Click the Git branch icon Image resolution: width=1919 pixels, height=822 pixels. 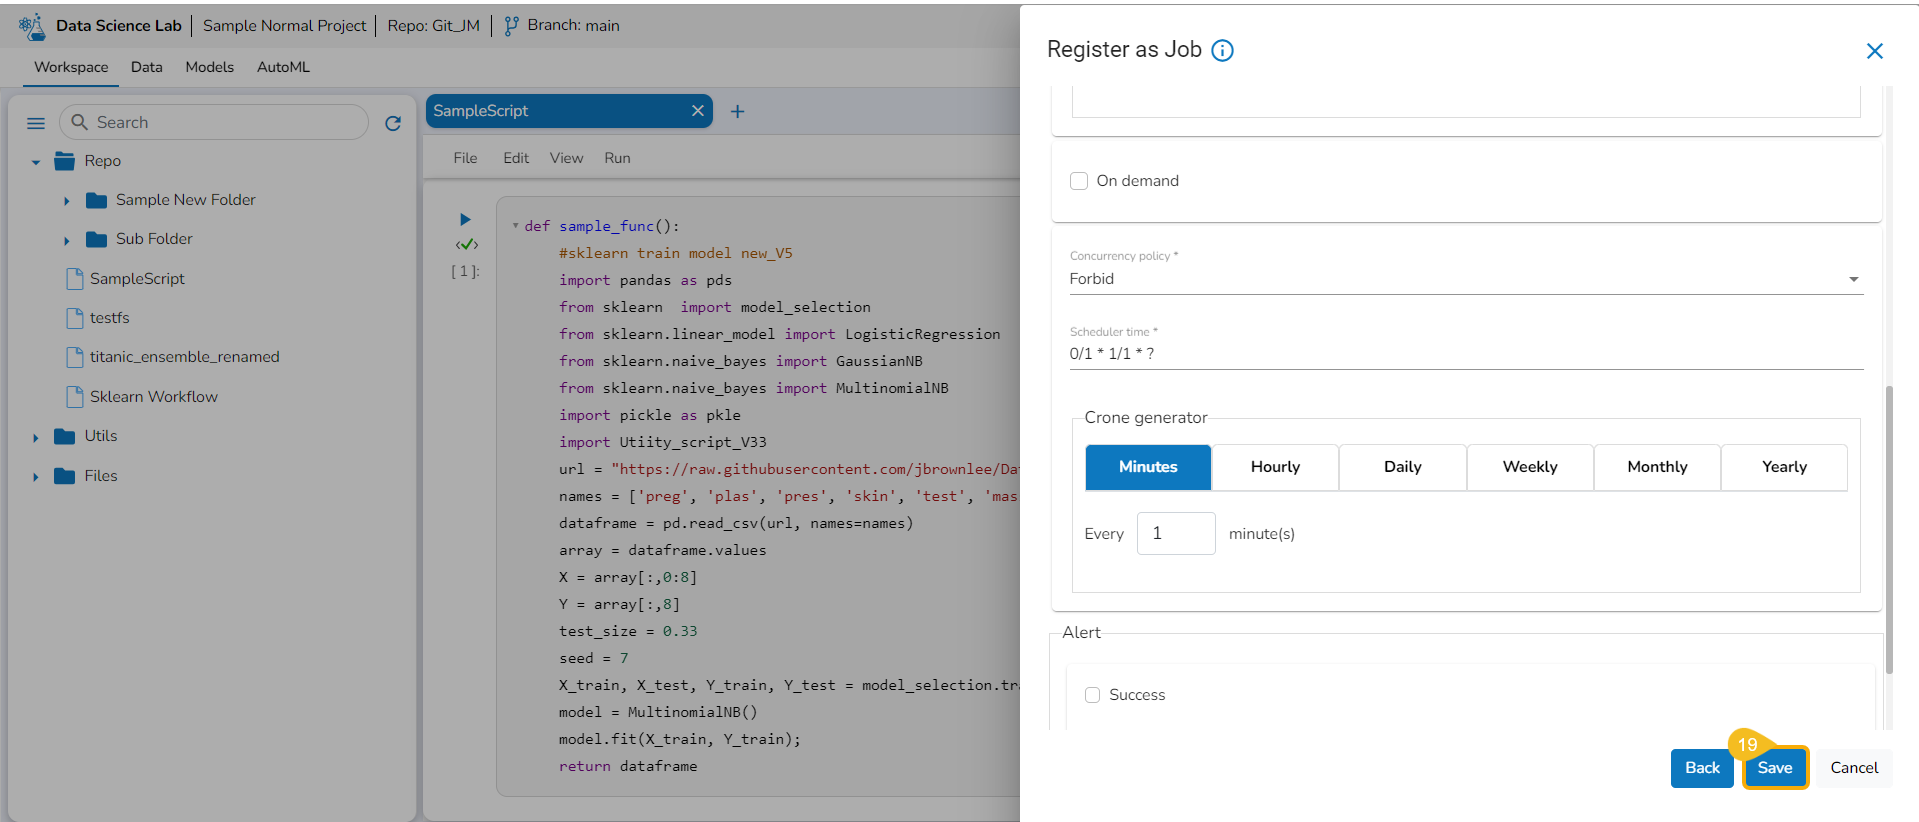click(x=511, y=26)
